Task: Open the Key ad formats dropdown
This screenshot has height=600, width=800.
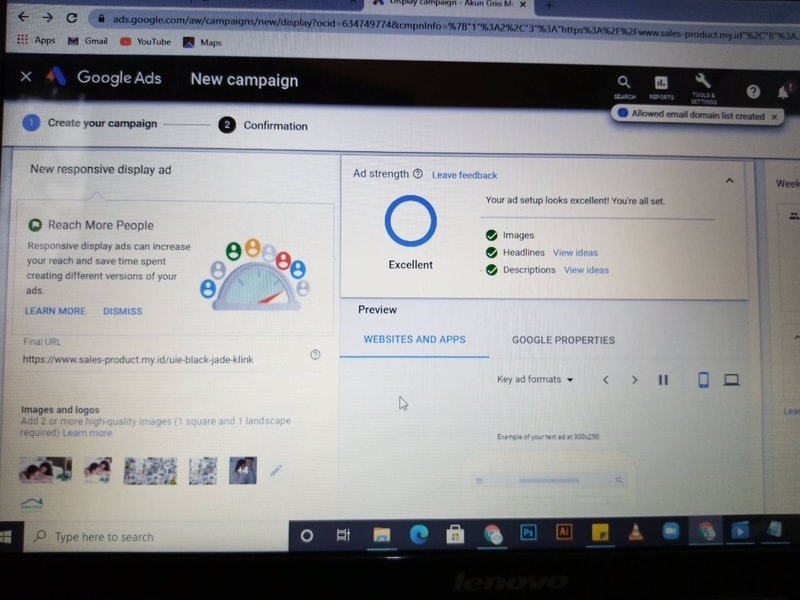Action: pyautogui.click(x=535, y=380)
